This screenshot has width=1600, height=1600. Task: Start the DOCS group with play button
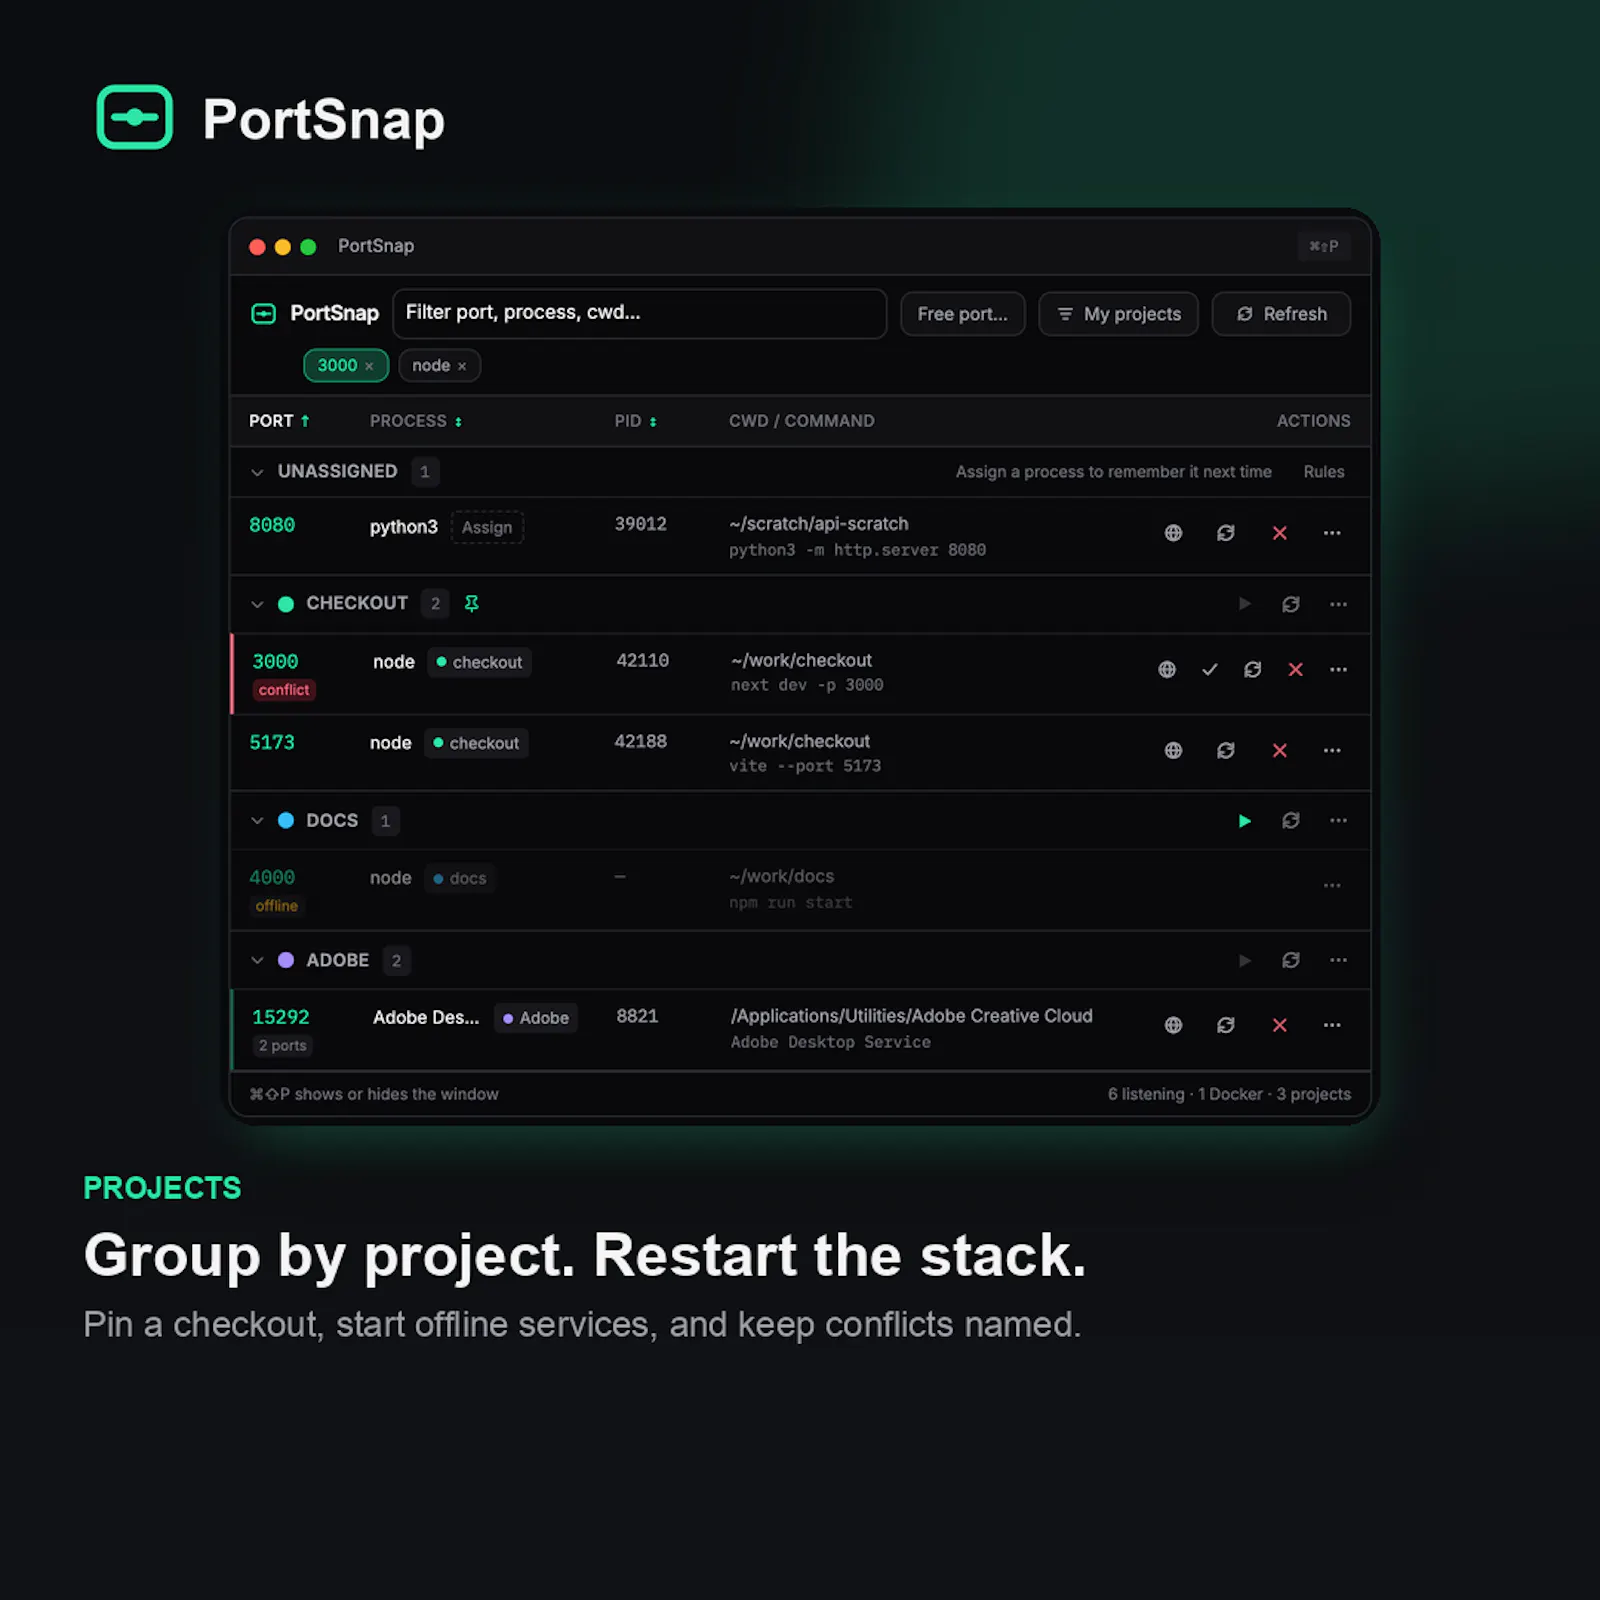1244,821
